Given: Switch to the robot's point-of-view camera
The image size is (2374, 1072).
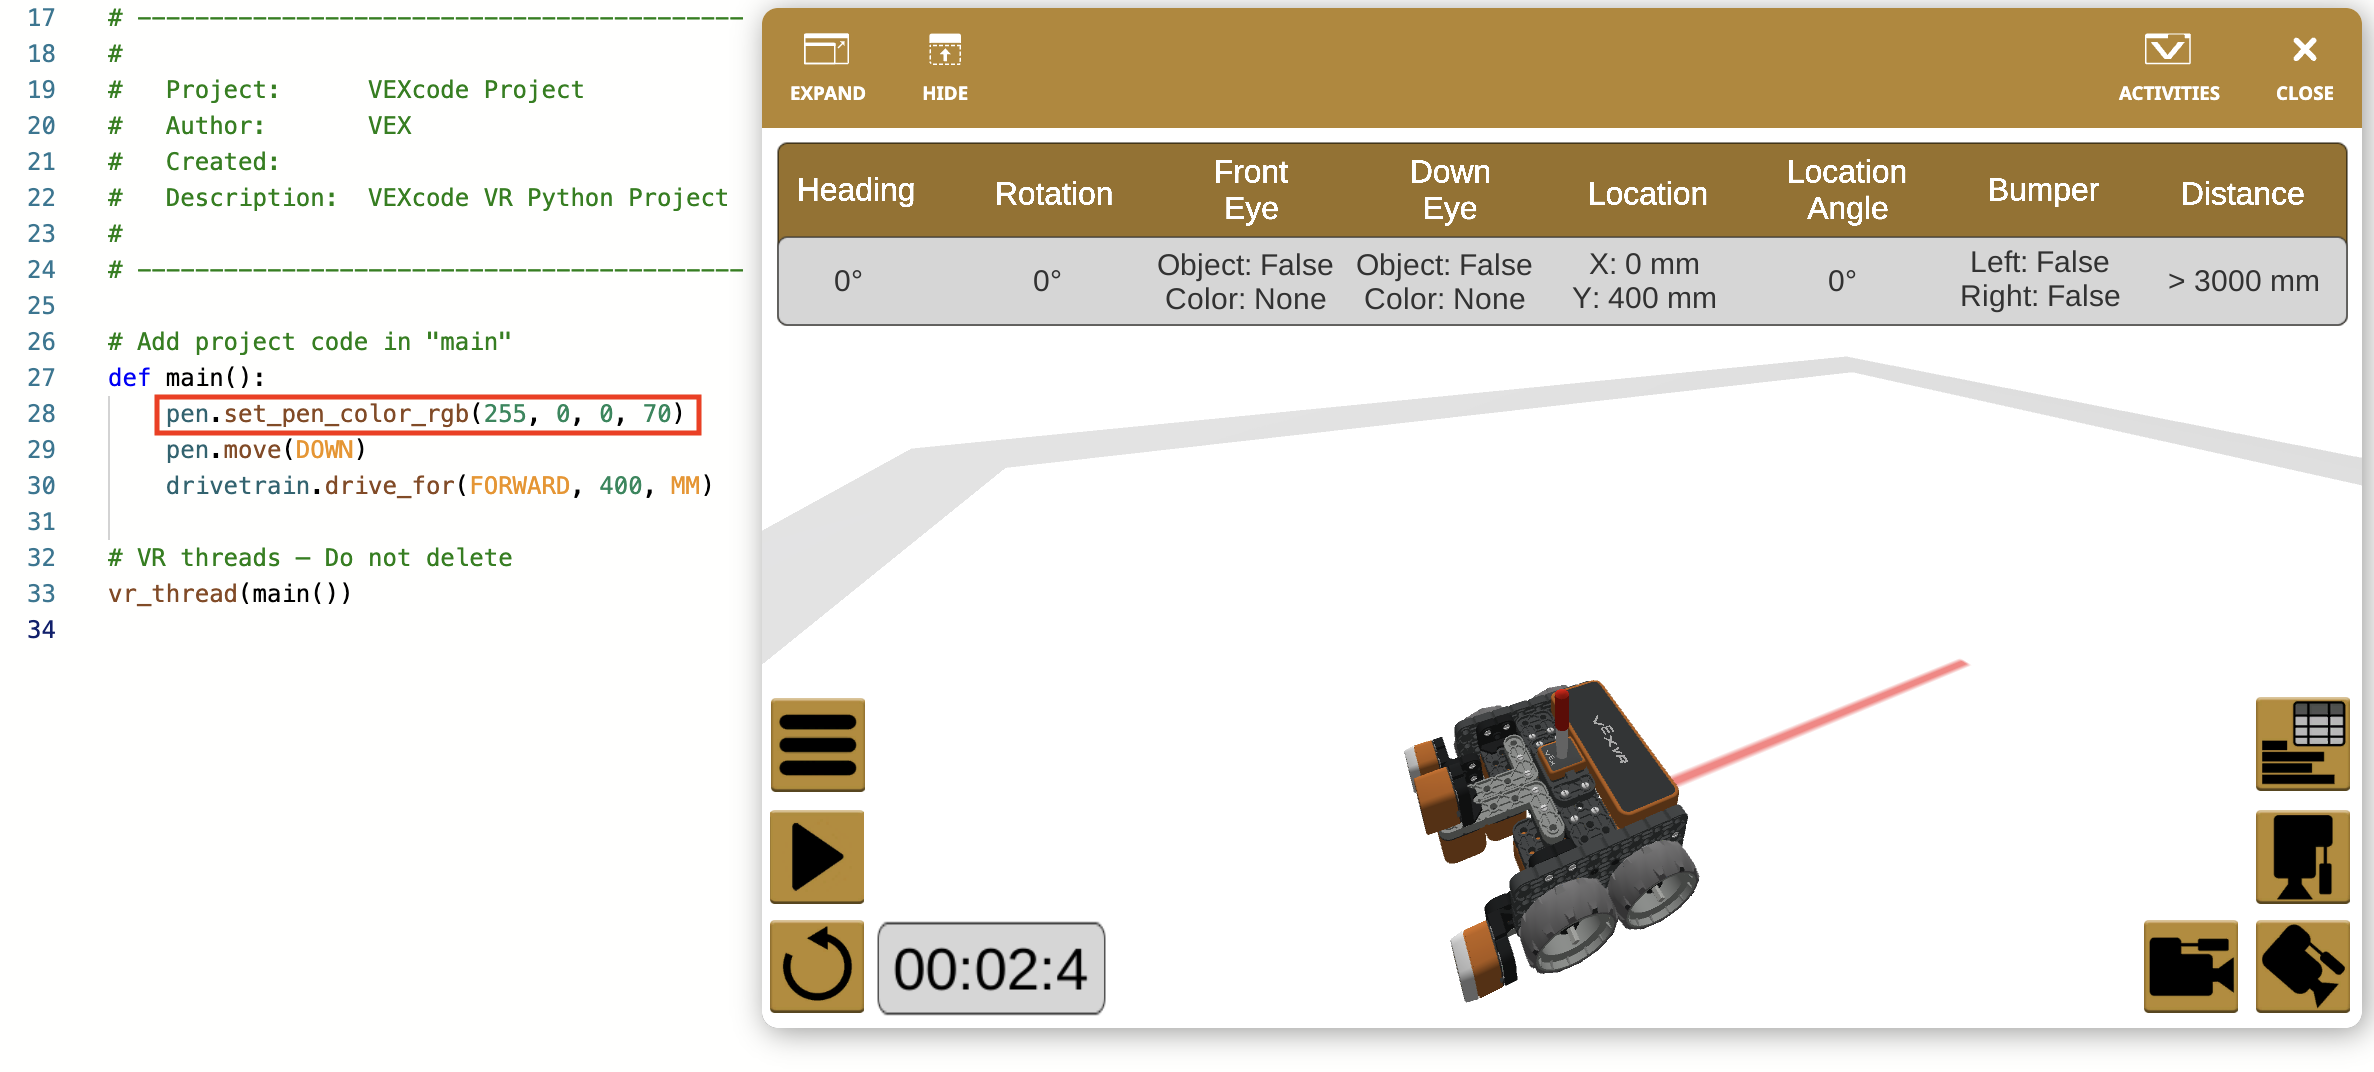Looking at the screenshot, I should [2302, 857].
